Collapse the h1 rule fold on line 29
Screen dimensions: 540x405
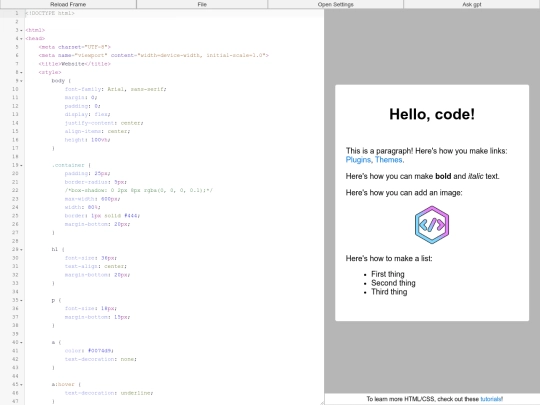pyautogui.click(x=21, y=249)
